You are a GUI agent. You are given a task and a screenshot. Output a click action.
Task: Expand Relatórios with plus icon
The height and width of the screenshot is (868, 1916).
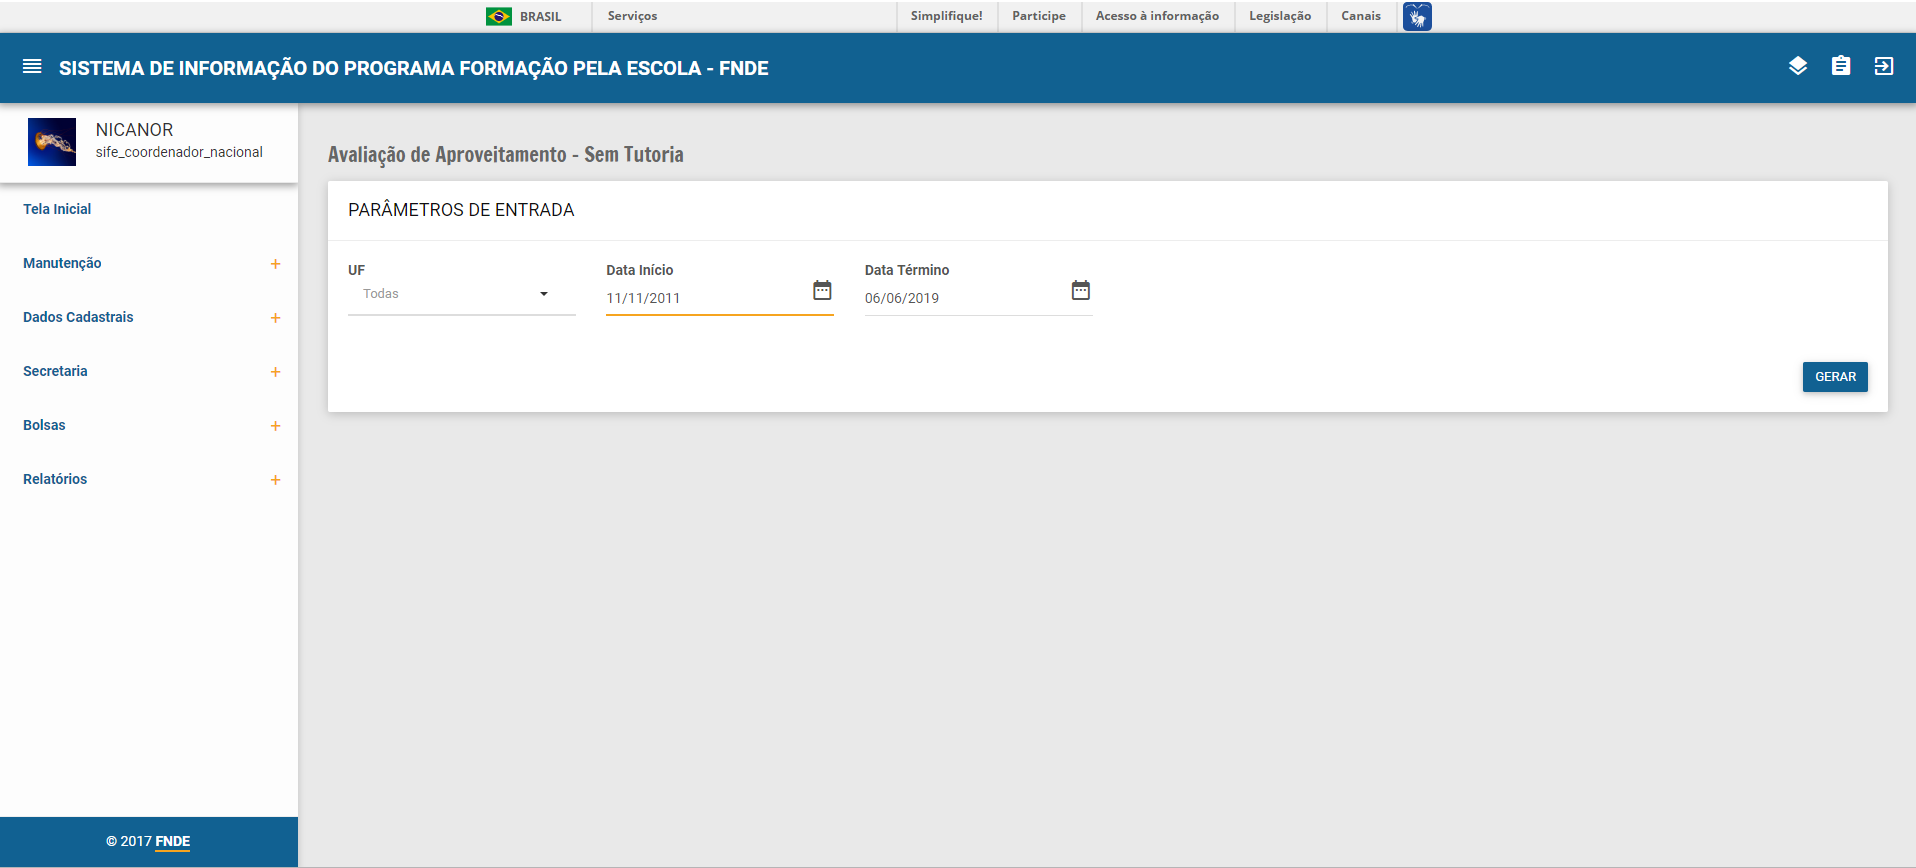(275, 480)
